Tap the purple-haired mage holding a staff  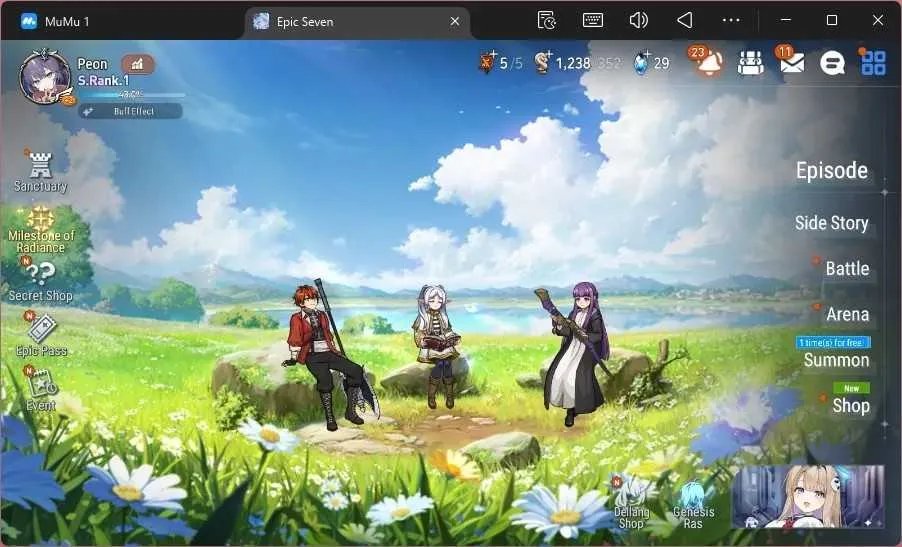tap(575, 353)
